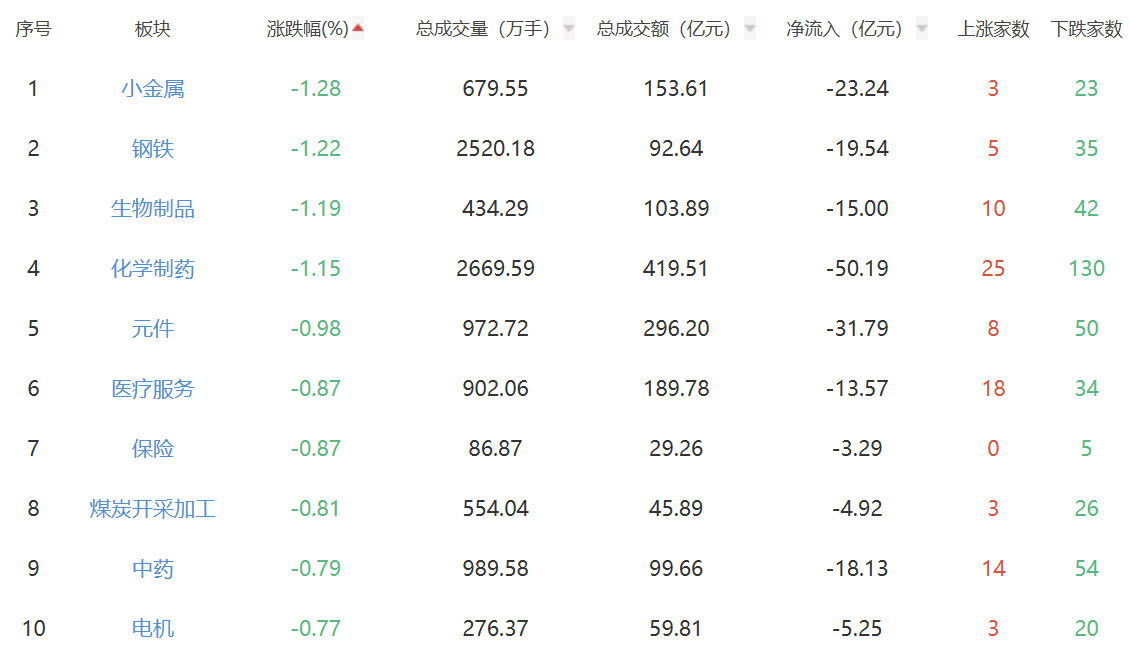
Task: Open the 化学制药 sector link
Action: click(153, 269)
